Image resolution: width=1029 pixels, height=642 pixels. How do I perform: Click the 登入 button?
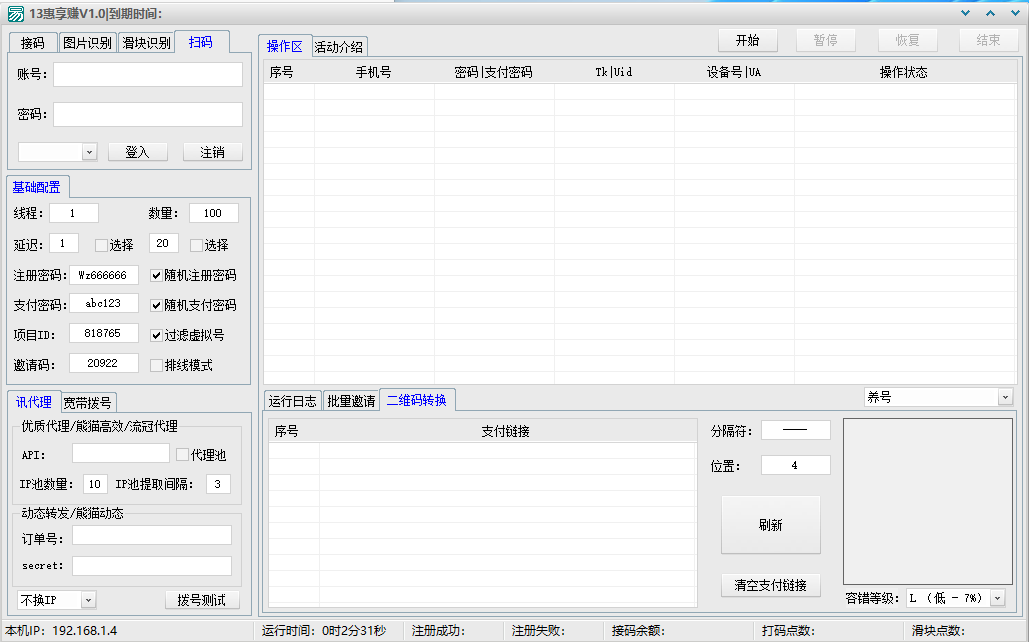pyautogui.click(x=137, y=152)
